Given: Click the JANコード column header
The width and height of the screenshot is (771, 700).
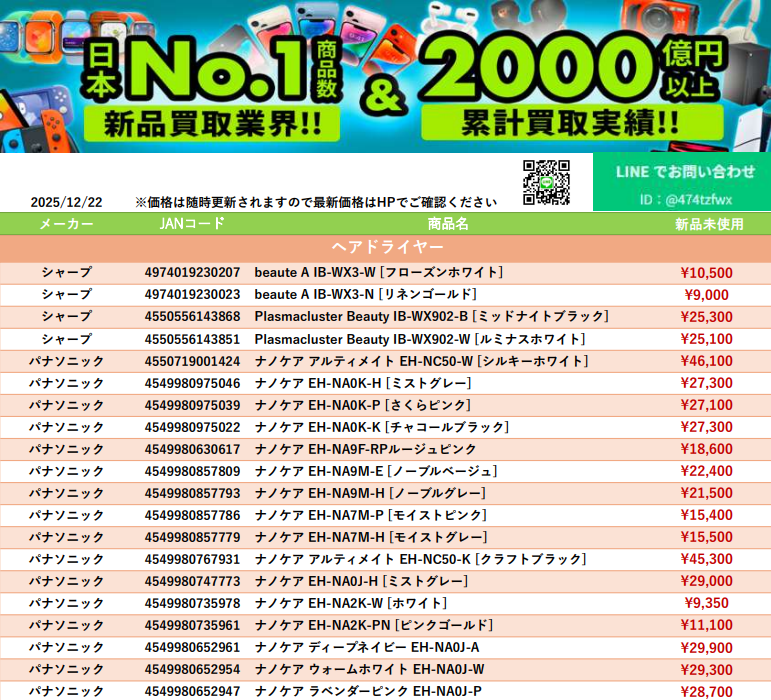Looking at the screenshot, I should (x=192, y=224).
